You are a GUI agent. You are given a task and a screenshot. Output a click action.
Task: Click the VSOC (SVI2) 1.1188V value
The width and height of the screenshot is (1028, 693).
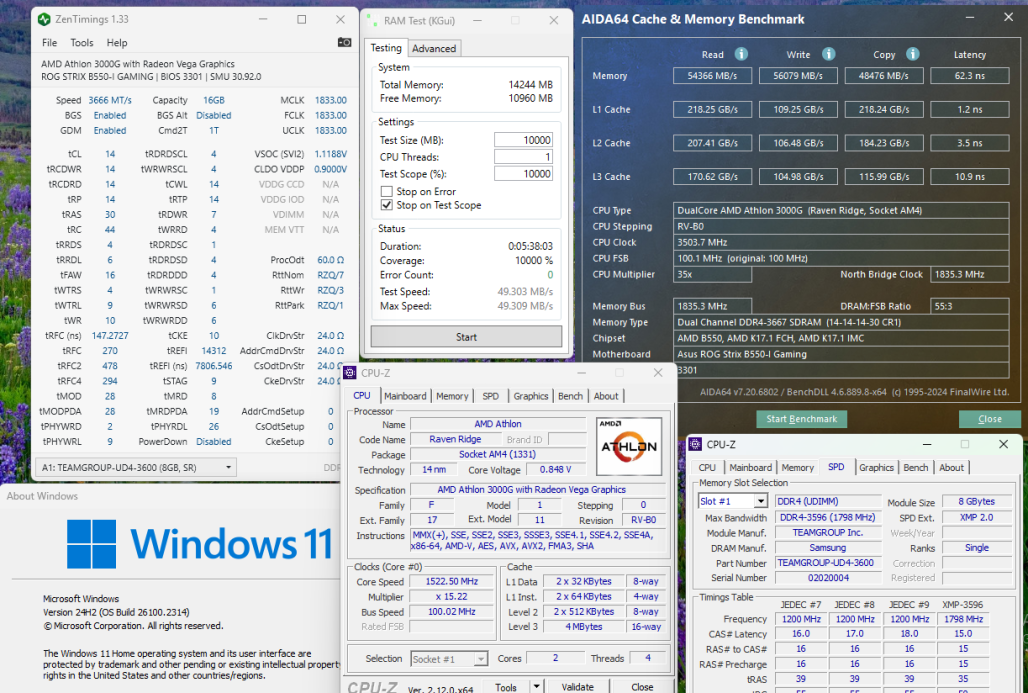(x=330, y=154)
